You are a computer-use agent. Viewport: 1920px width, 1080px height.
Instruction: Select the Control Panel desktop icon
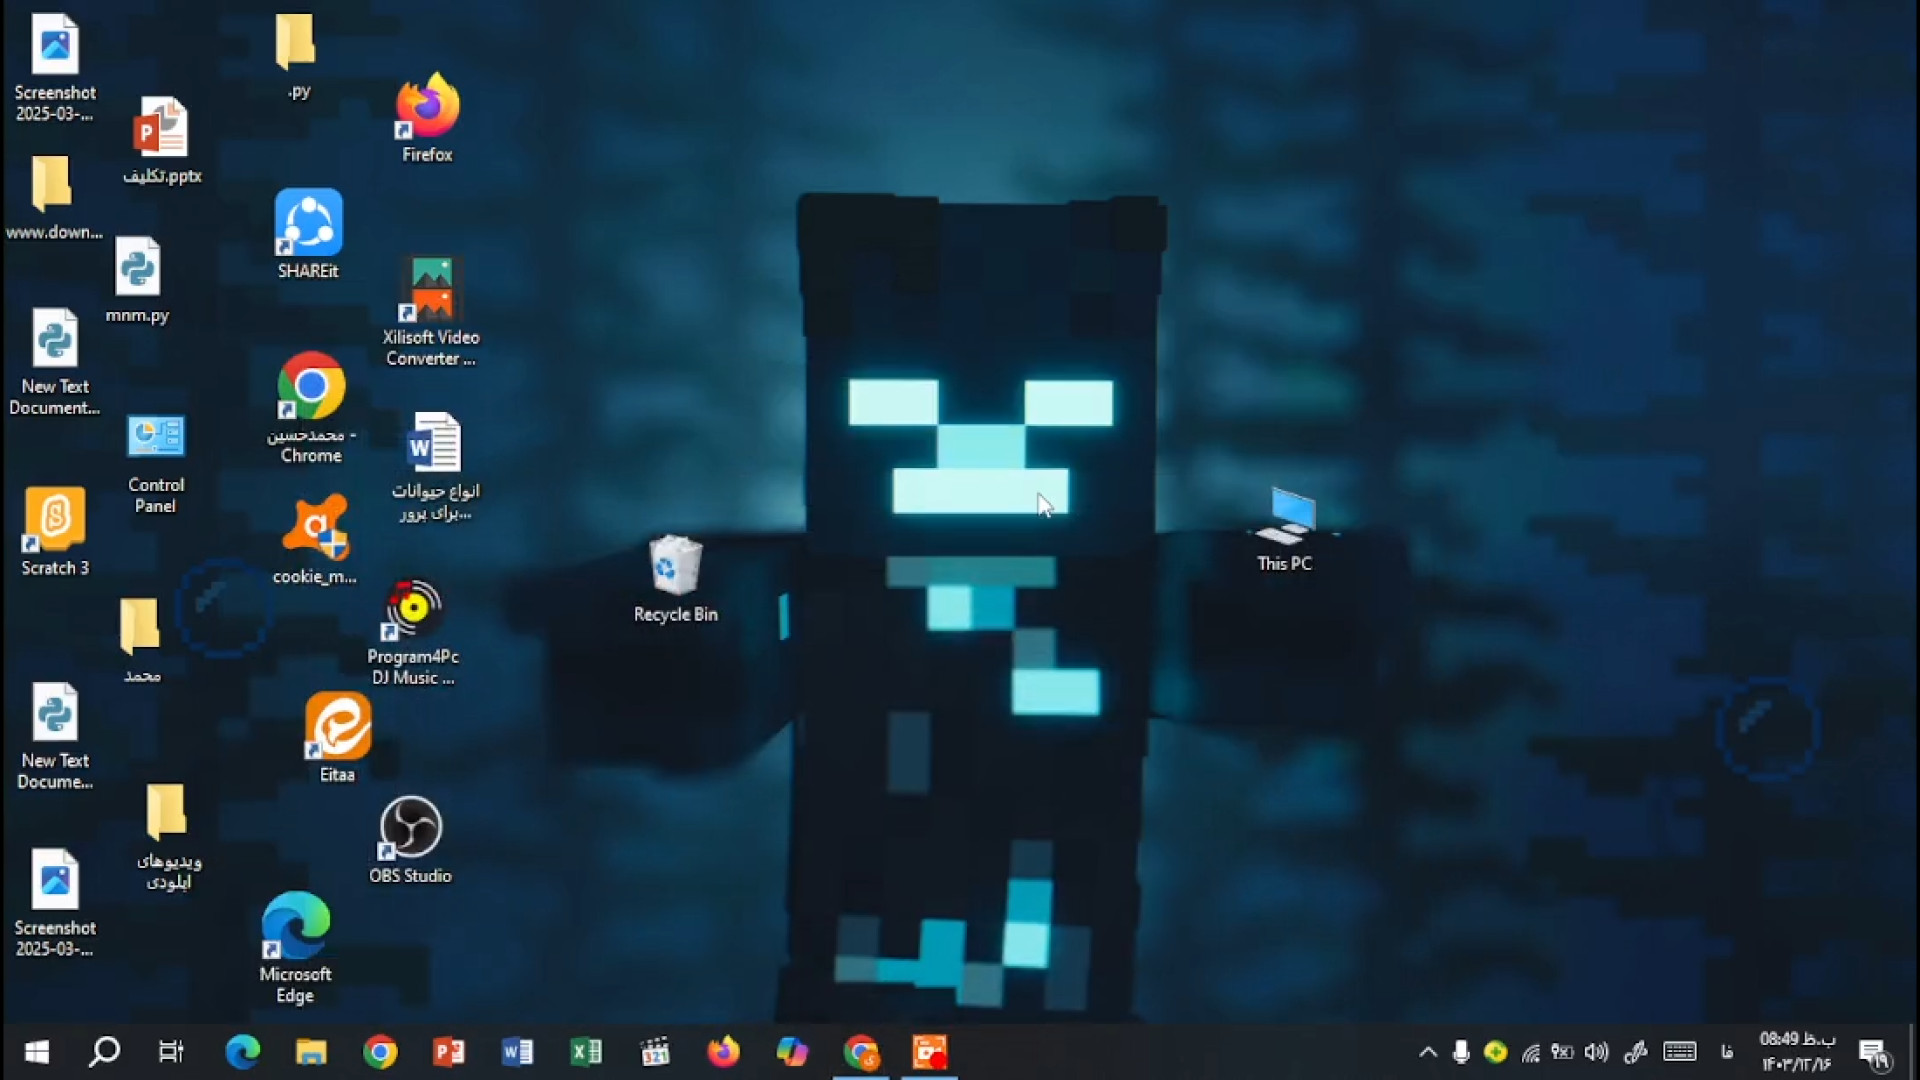156,462
